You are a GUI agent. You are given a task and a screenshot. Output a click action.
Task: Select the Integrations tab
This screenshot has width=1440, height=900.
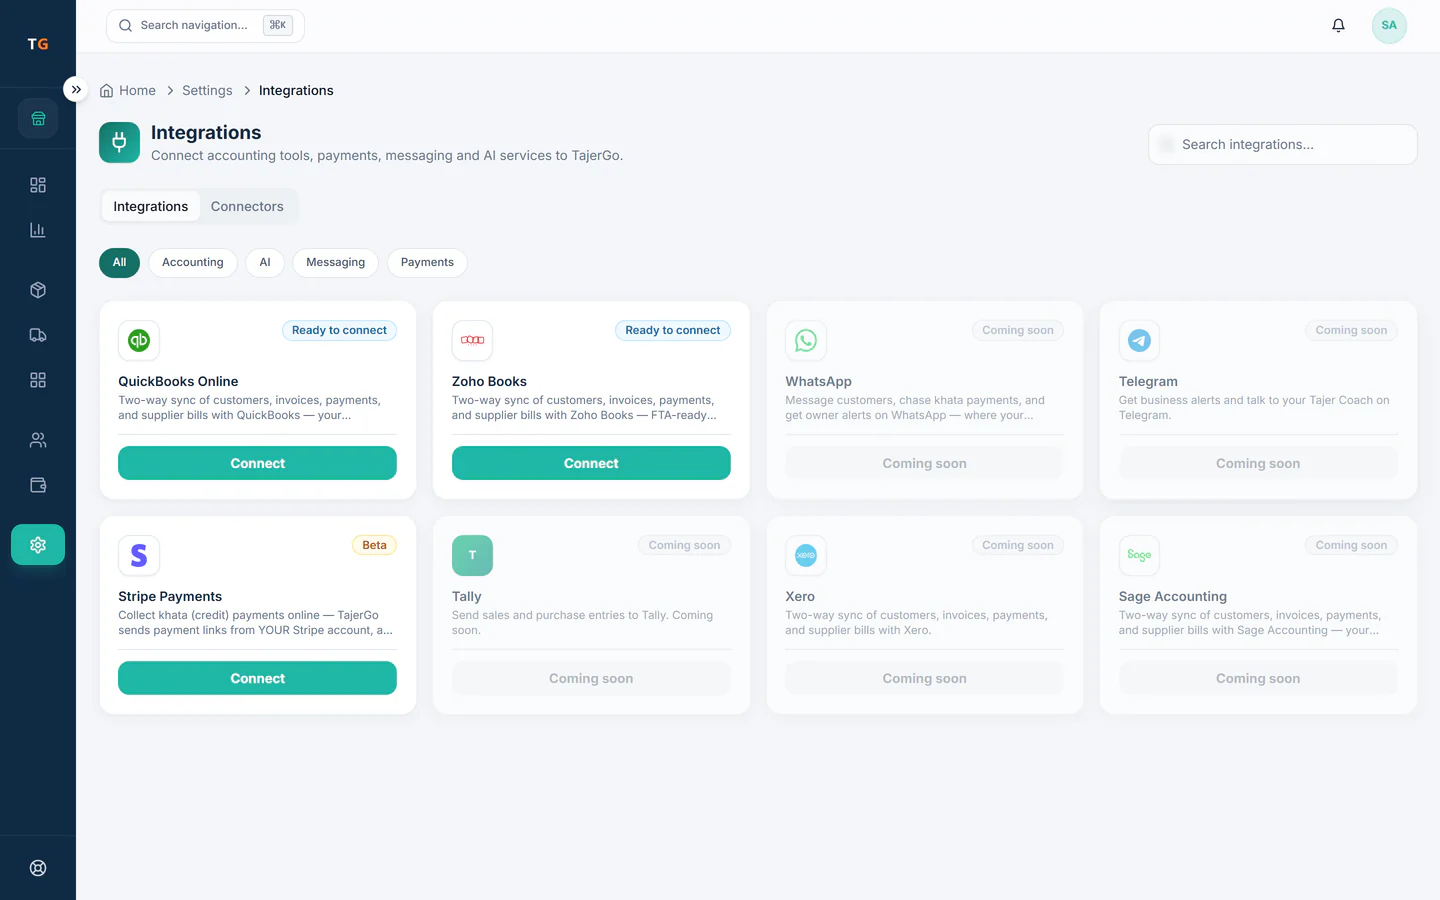point(151,206)
